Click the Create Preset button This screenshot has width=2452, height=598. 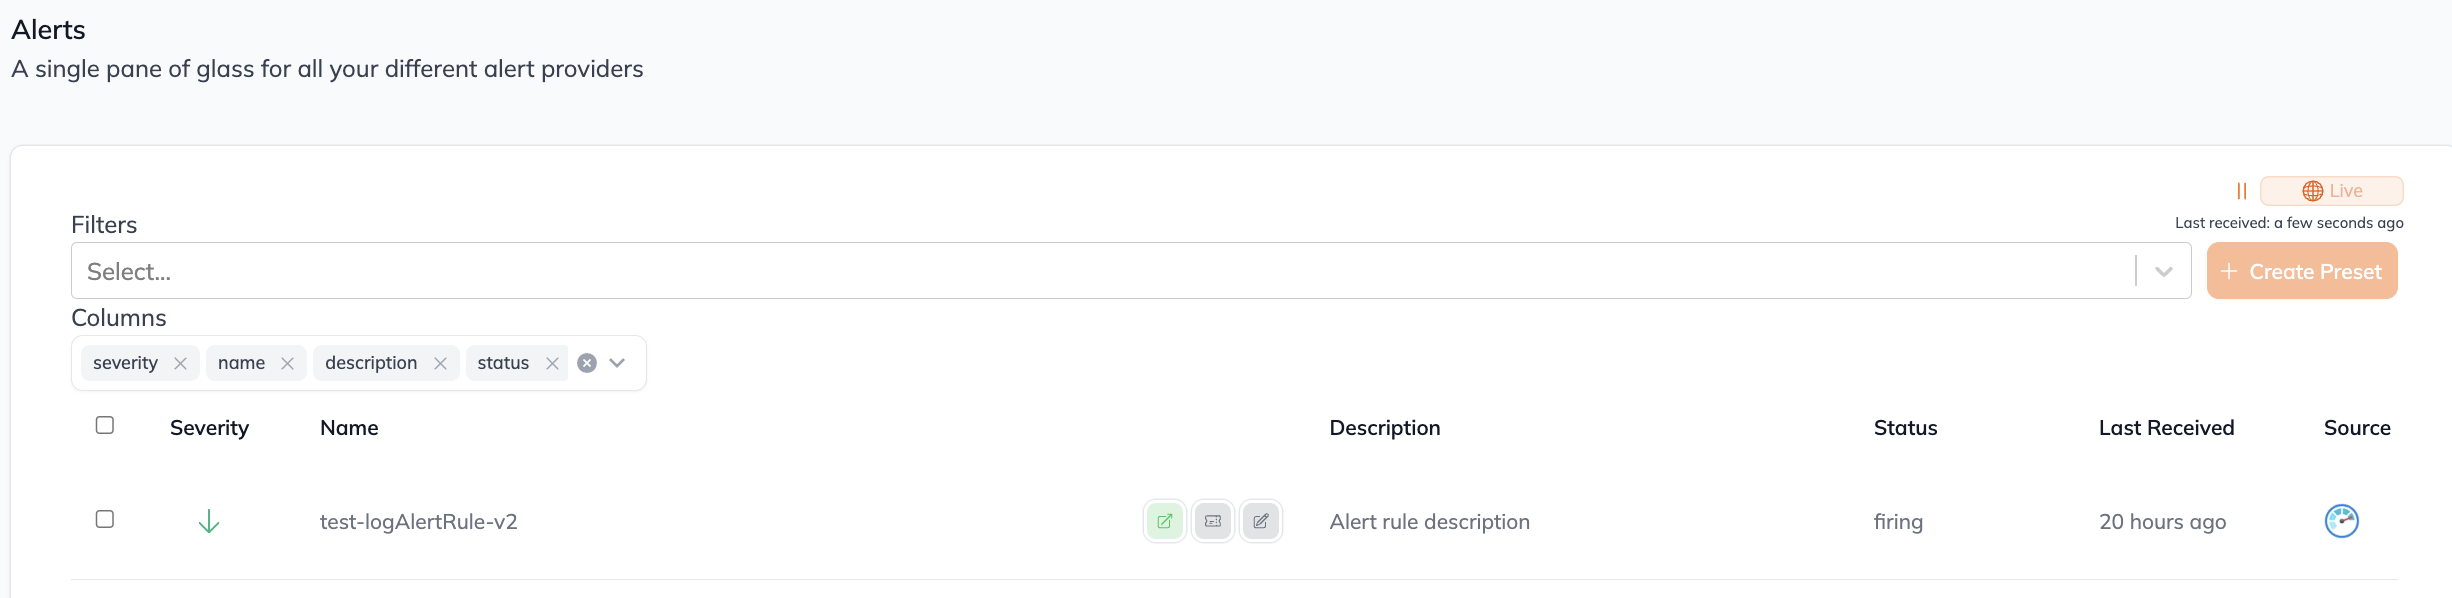[2302, 271]
